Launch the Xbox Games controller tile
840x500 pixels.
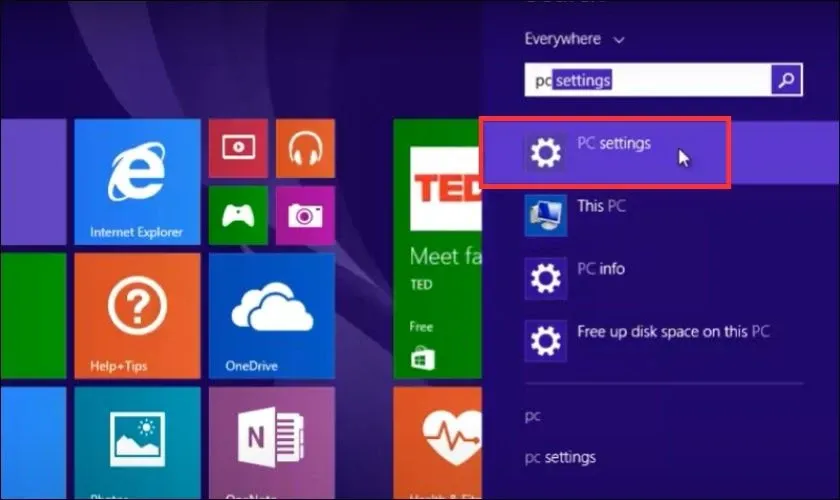238,215
